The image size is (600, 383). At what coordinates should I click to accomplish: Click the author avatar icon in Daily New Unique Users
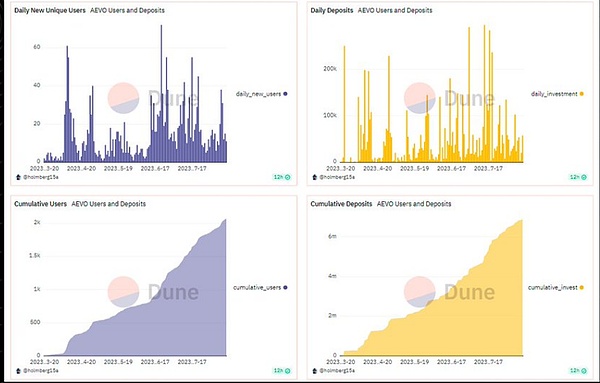coord(18,177)
